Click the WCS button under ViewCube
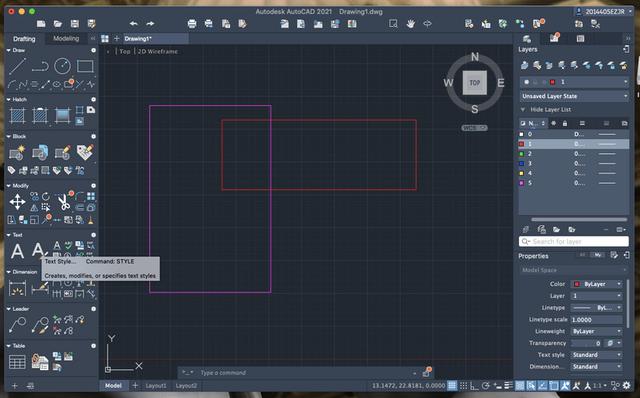Image resolution: width=640 pixels, height=398 pixels. (x=474, y=128)
